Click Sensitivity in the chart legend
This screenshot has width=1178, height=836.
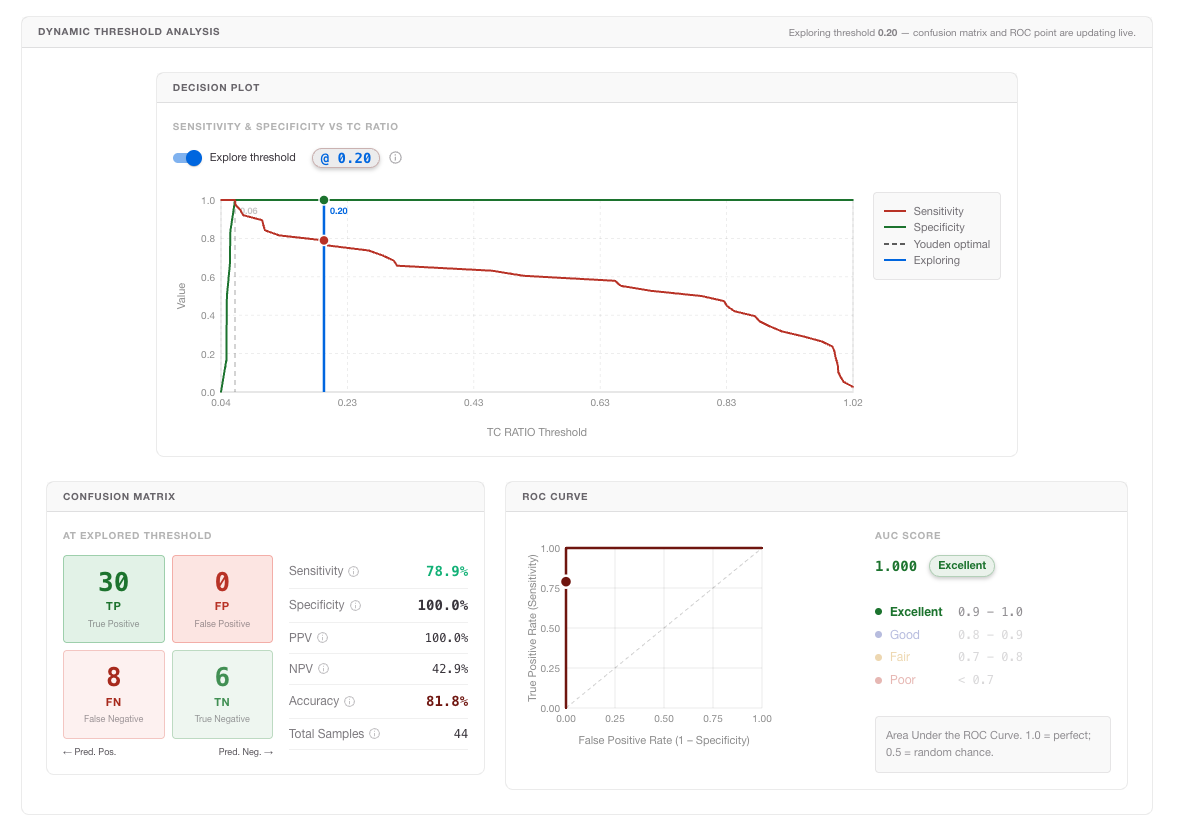pos(924,211)
